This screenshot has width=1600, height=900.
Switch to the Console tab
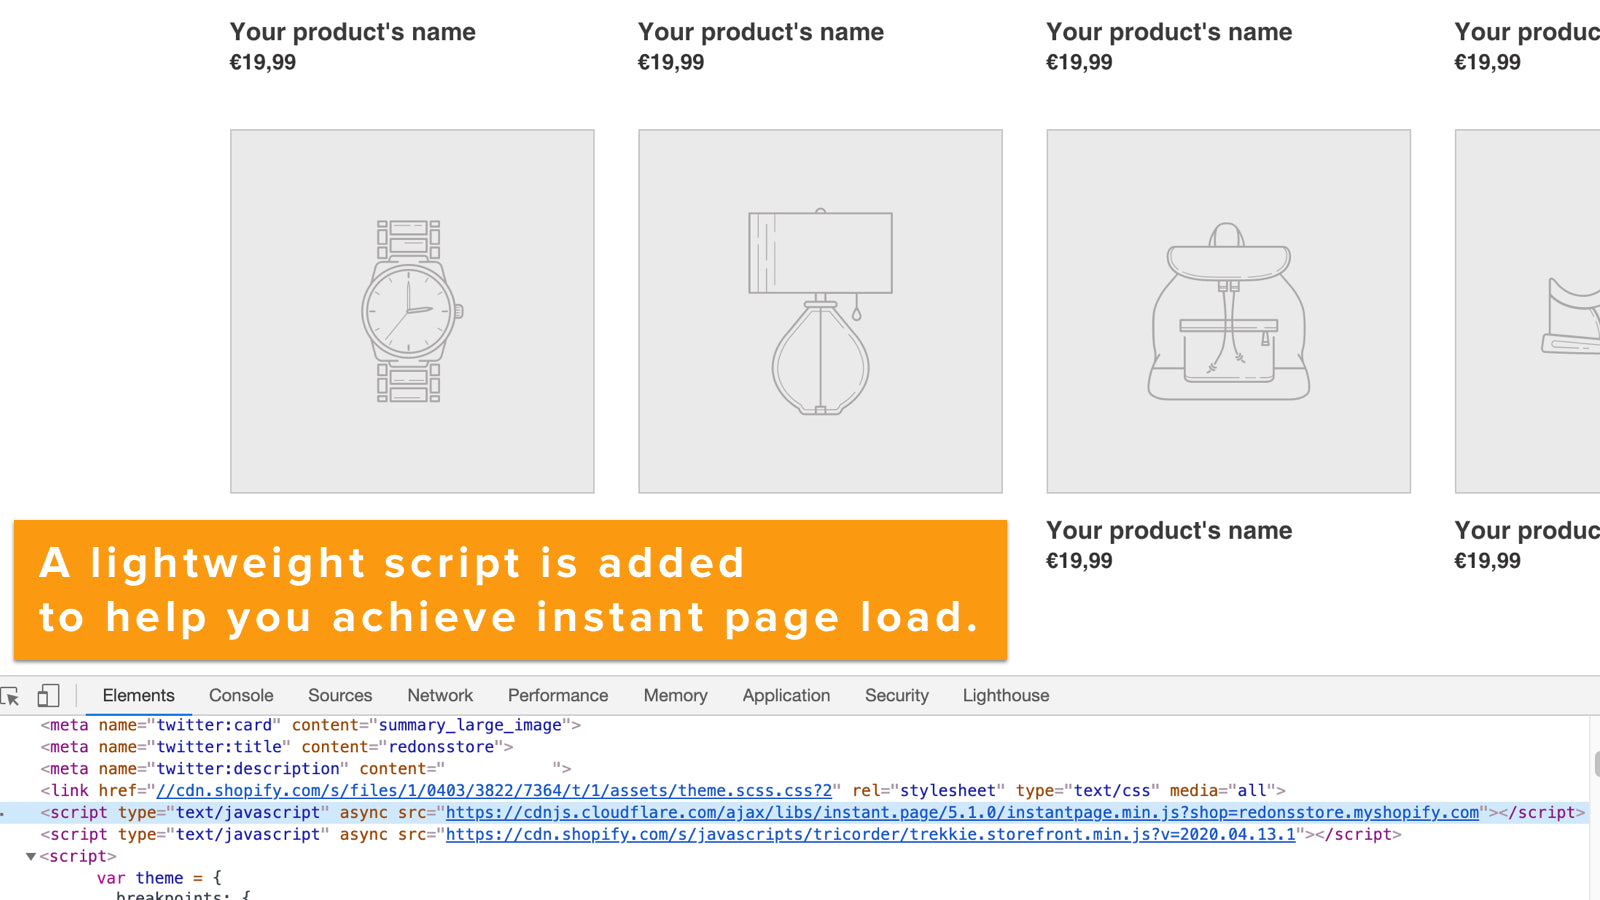click(241, 696)
